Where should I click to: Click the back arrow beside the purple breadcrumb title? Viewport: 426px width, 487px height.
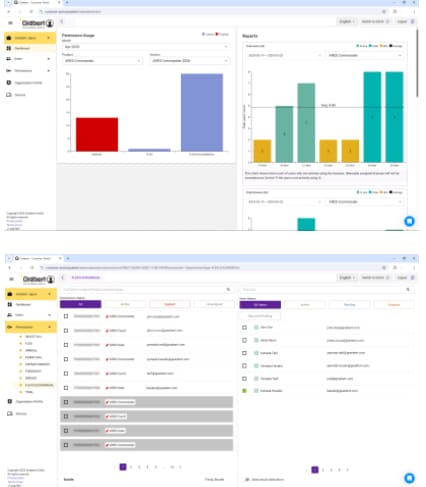coord(63,277)
